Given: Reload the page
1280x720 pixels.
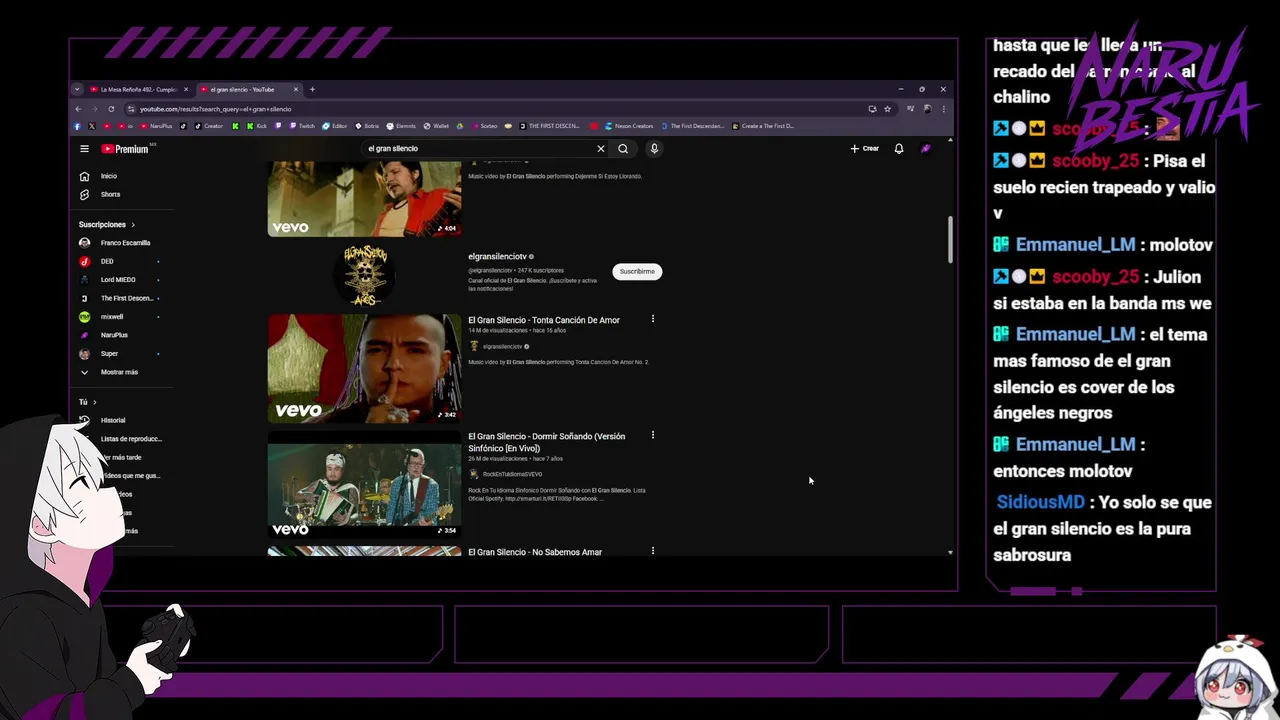Looking at the screenshot, I should tap(111, 109).
